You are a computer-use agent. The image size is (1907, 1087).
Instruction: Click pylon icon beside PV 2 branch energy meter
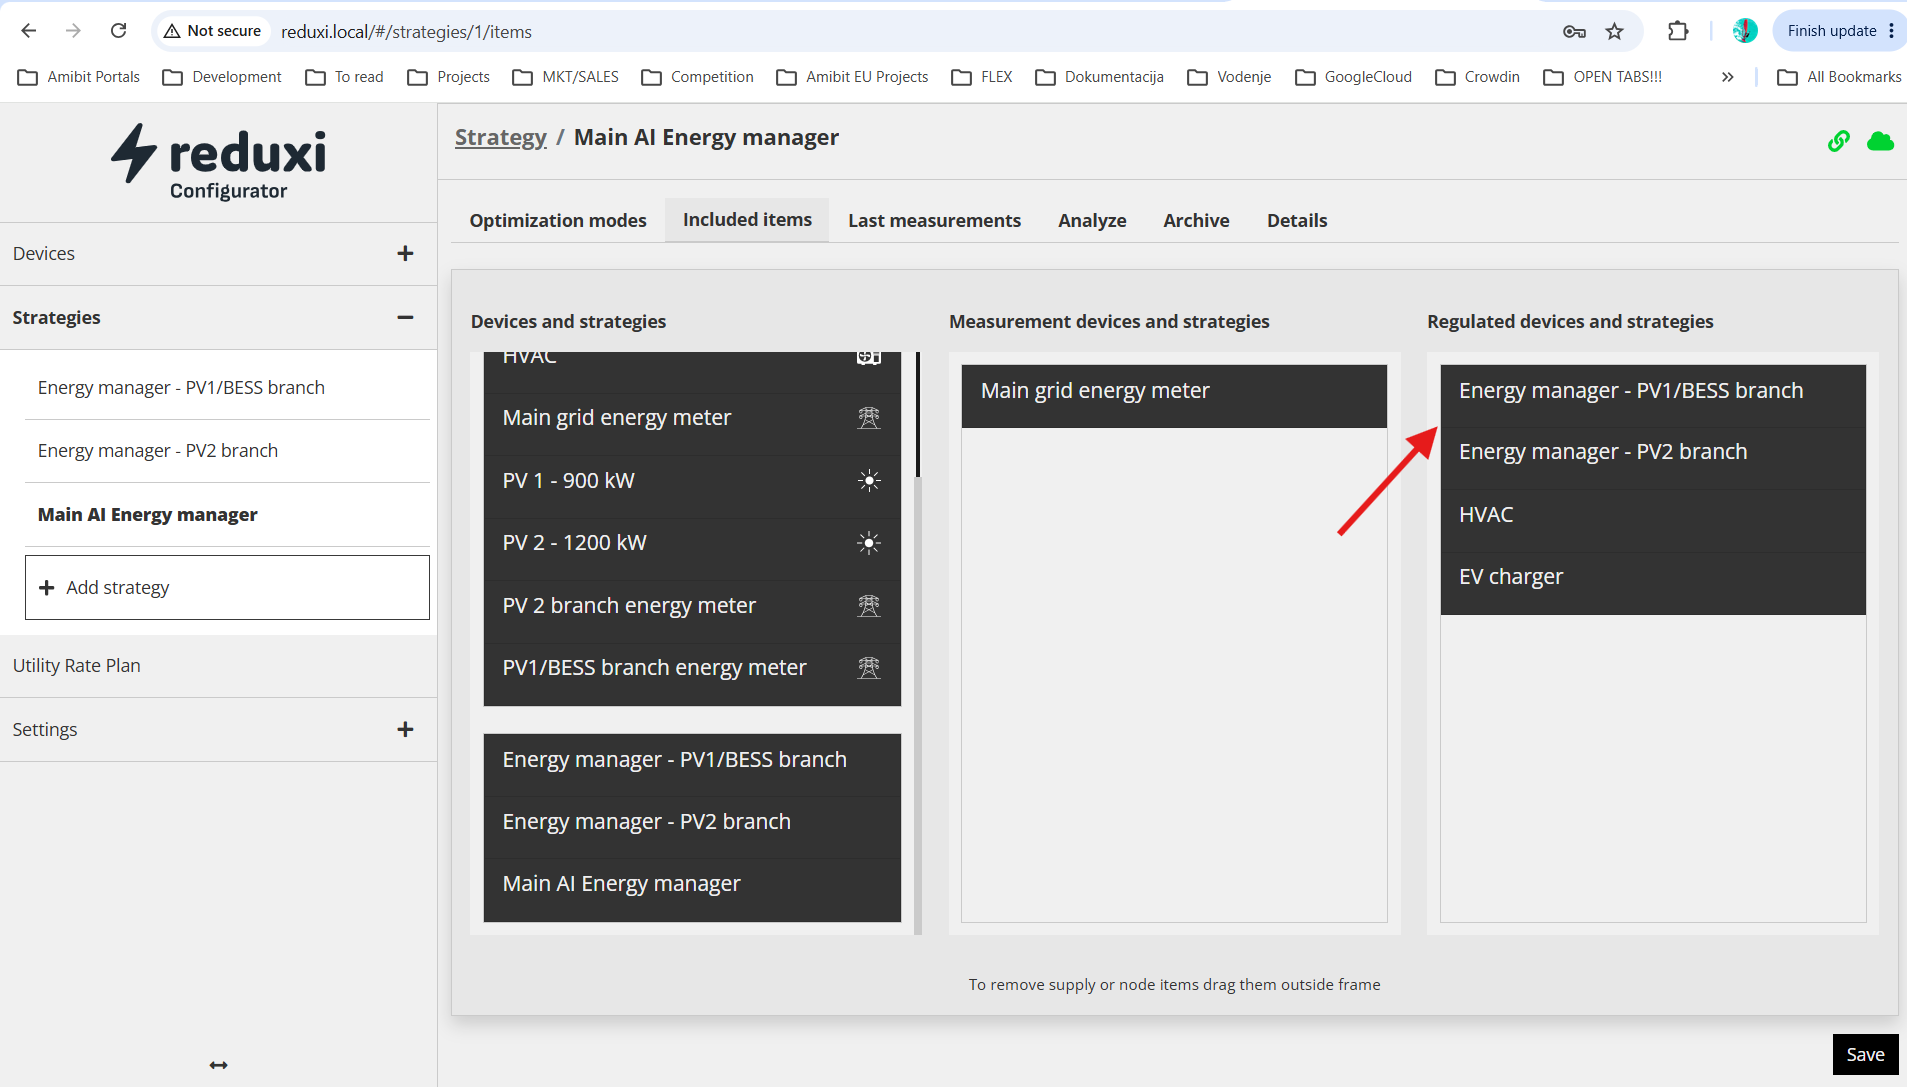(x=869, y=606)
